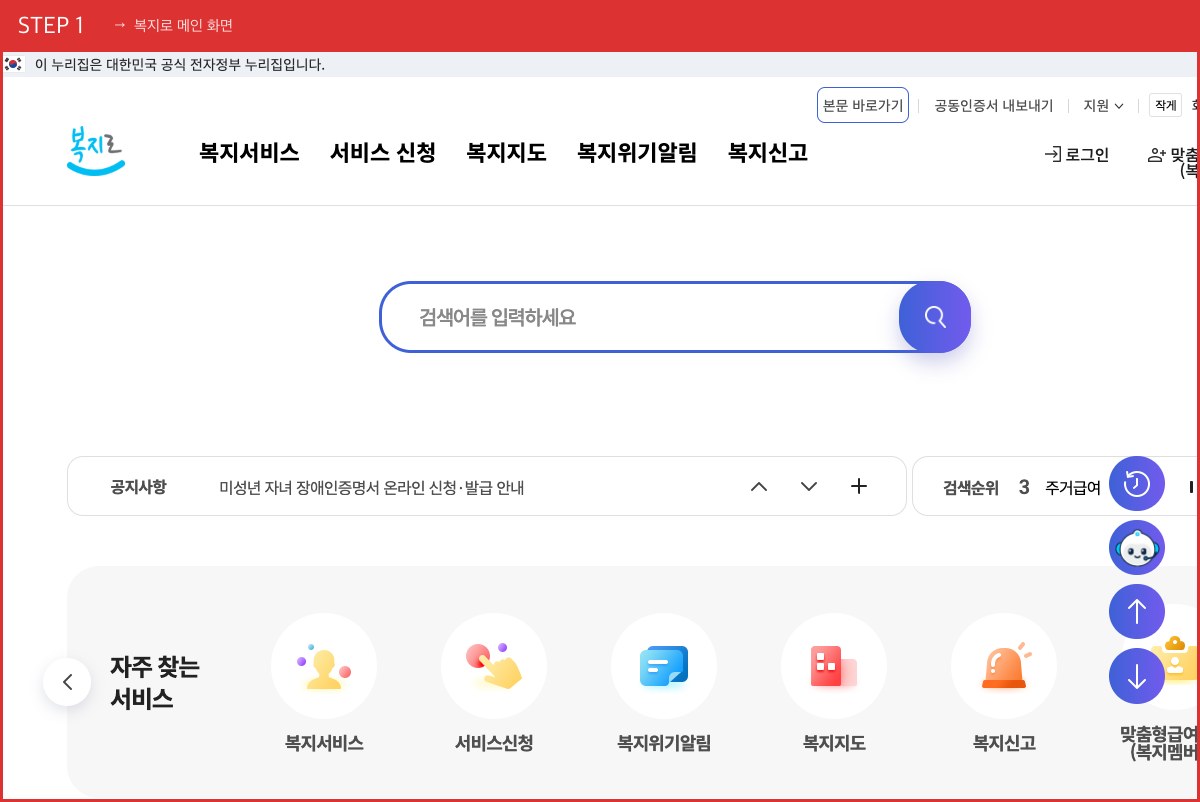1200x802 pixels.
Task: Click the 복지서비스 shortcut caption text
Action: coord(324,743)
